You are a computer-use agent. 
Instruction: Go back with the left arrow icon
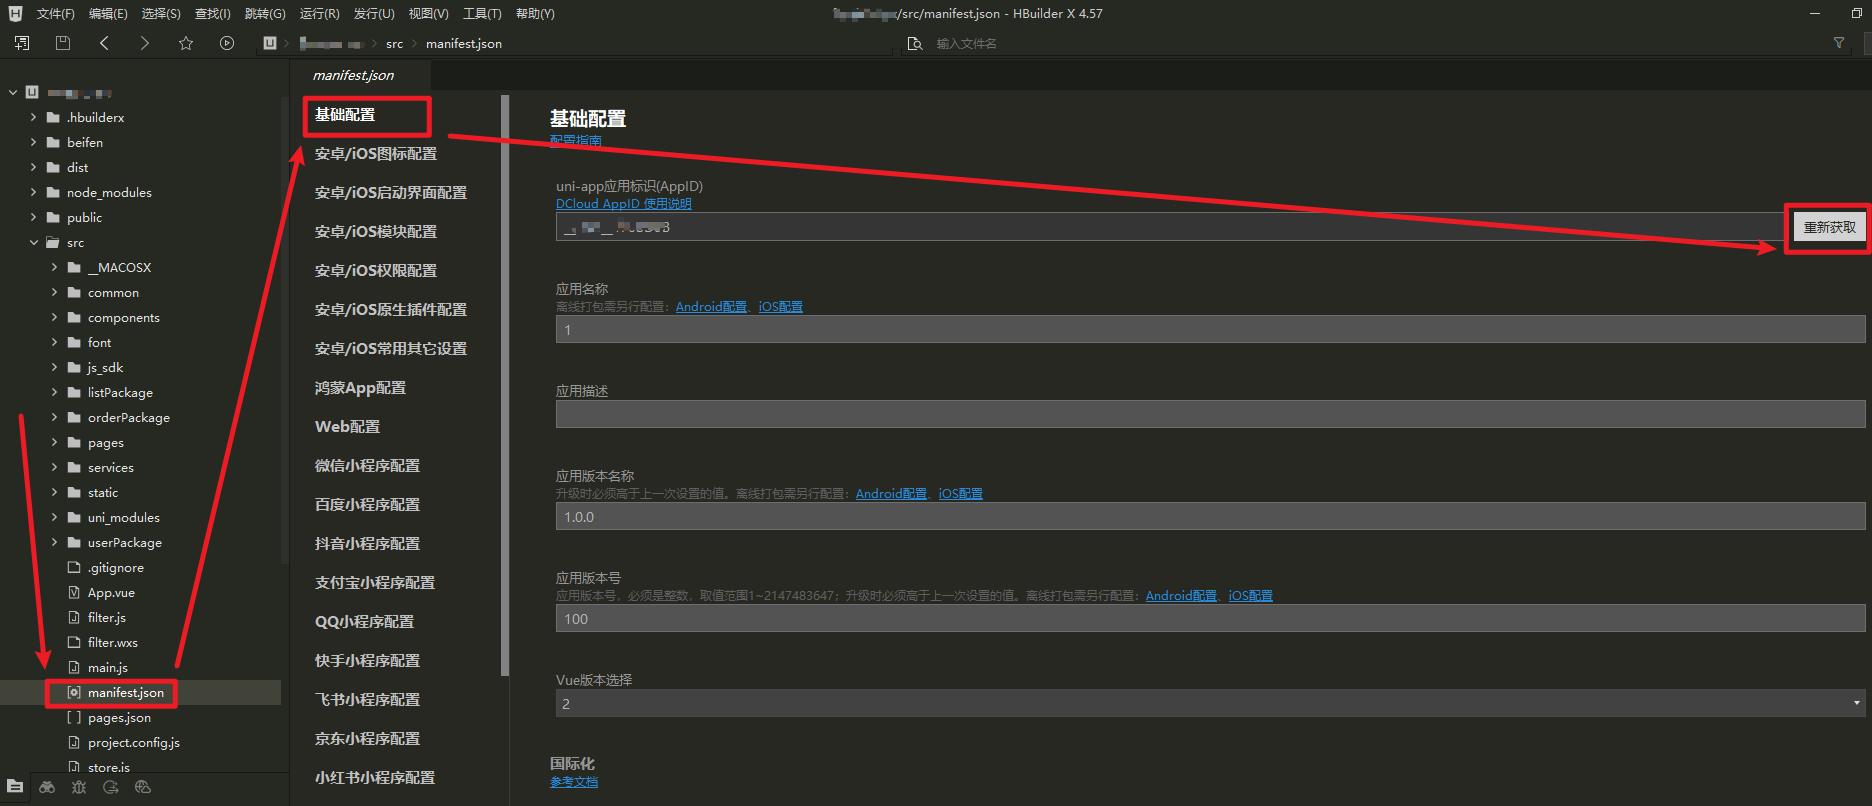tap(104, 43)
